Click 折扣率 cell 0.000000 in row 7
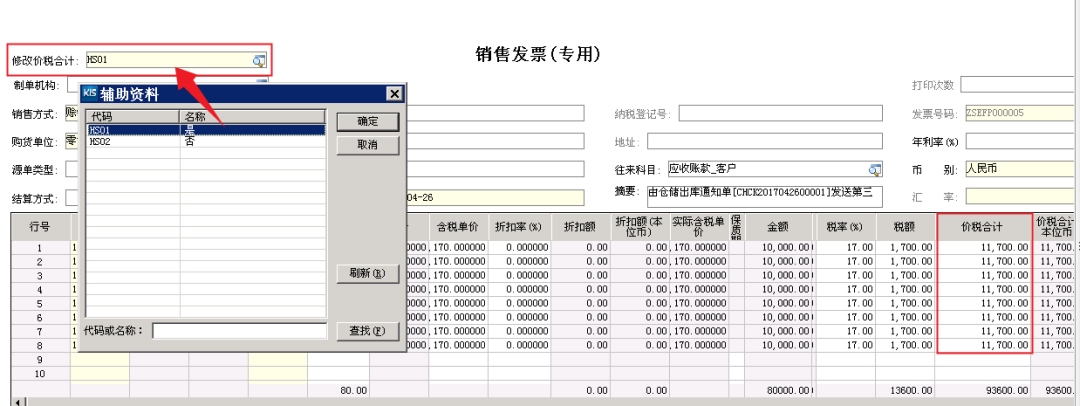This screenshot has height=406, width=1080. pos(519,331)
